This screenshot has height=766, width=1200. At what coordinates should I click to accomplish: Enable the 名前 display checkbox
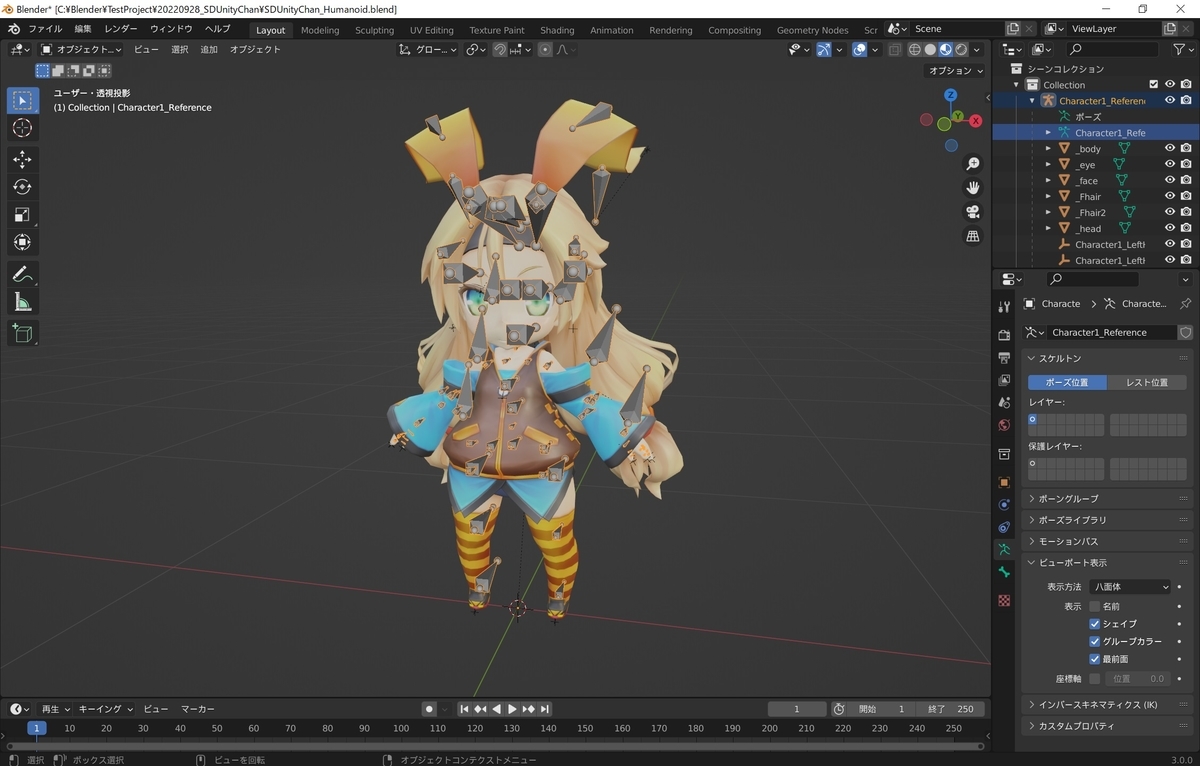1094,606
